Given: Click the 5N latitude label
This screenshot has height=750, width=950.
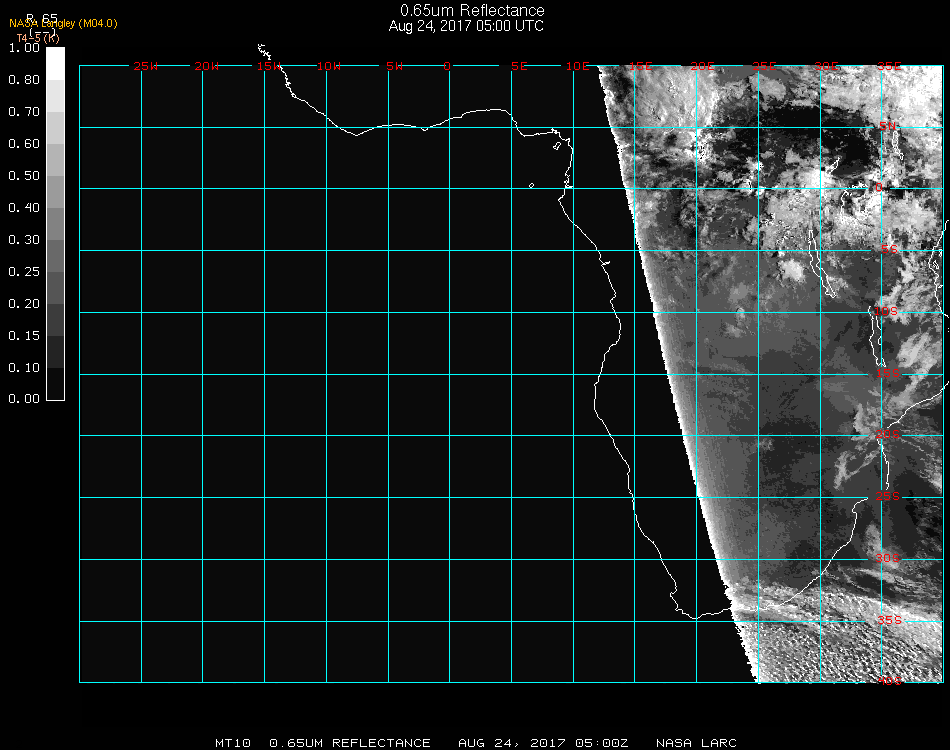Looking at the screenshot, I should [888, 126].
